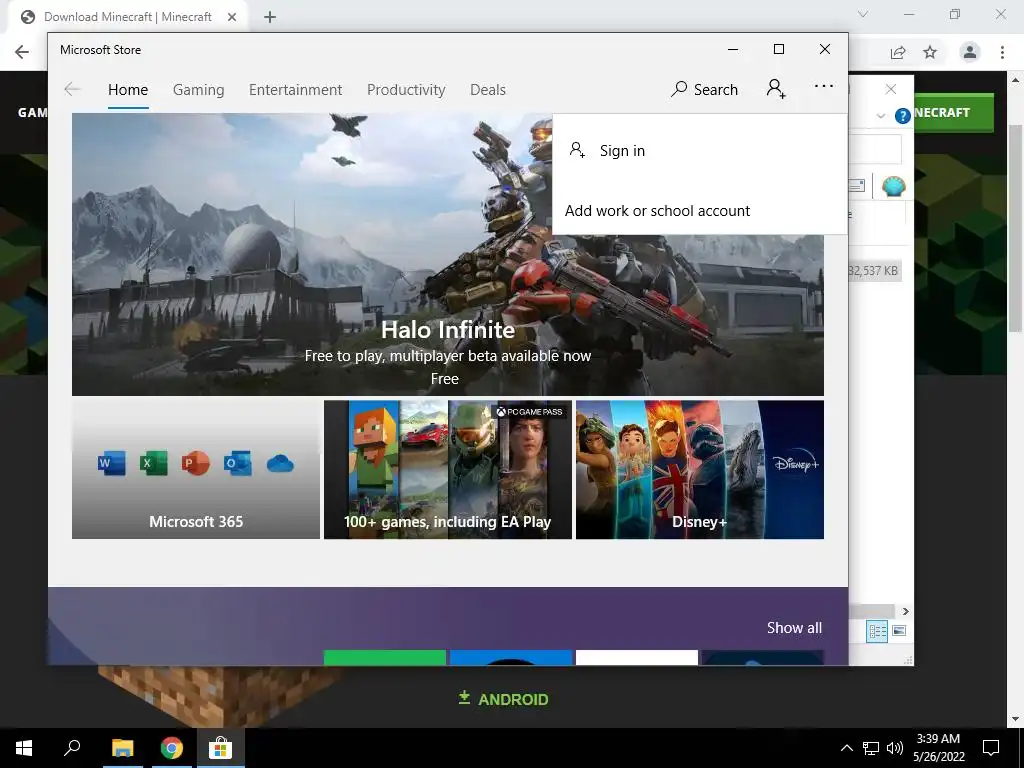
Task: Click the Word icon in Microsoft 365 tile
Action: coord(112,464)
